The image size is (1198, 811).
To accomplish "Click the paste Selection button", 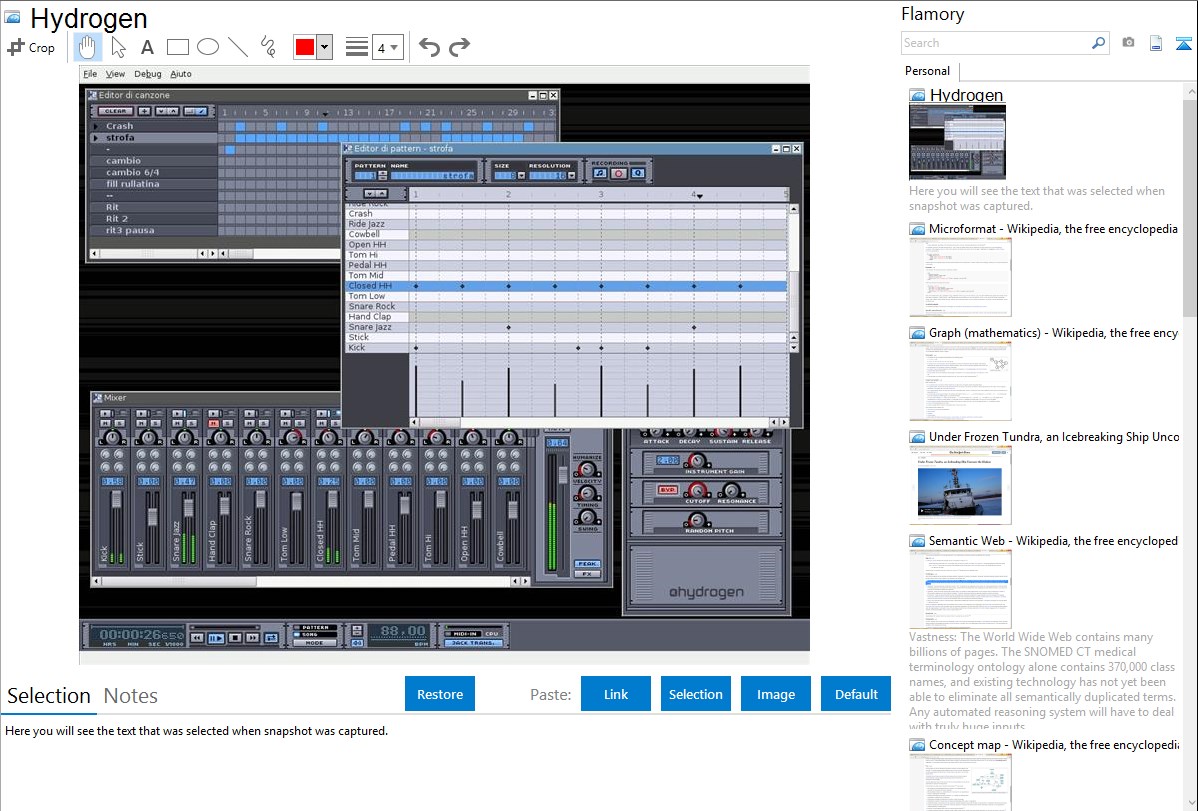I will [x=695, y=694].
